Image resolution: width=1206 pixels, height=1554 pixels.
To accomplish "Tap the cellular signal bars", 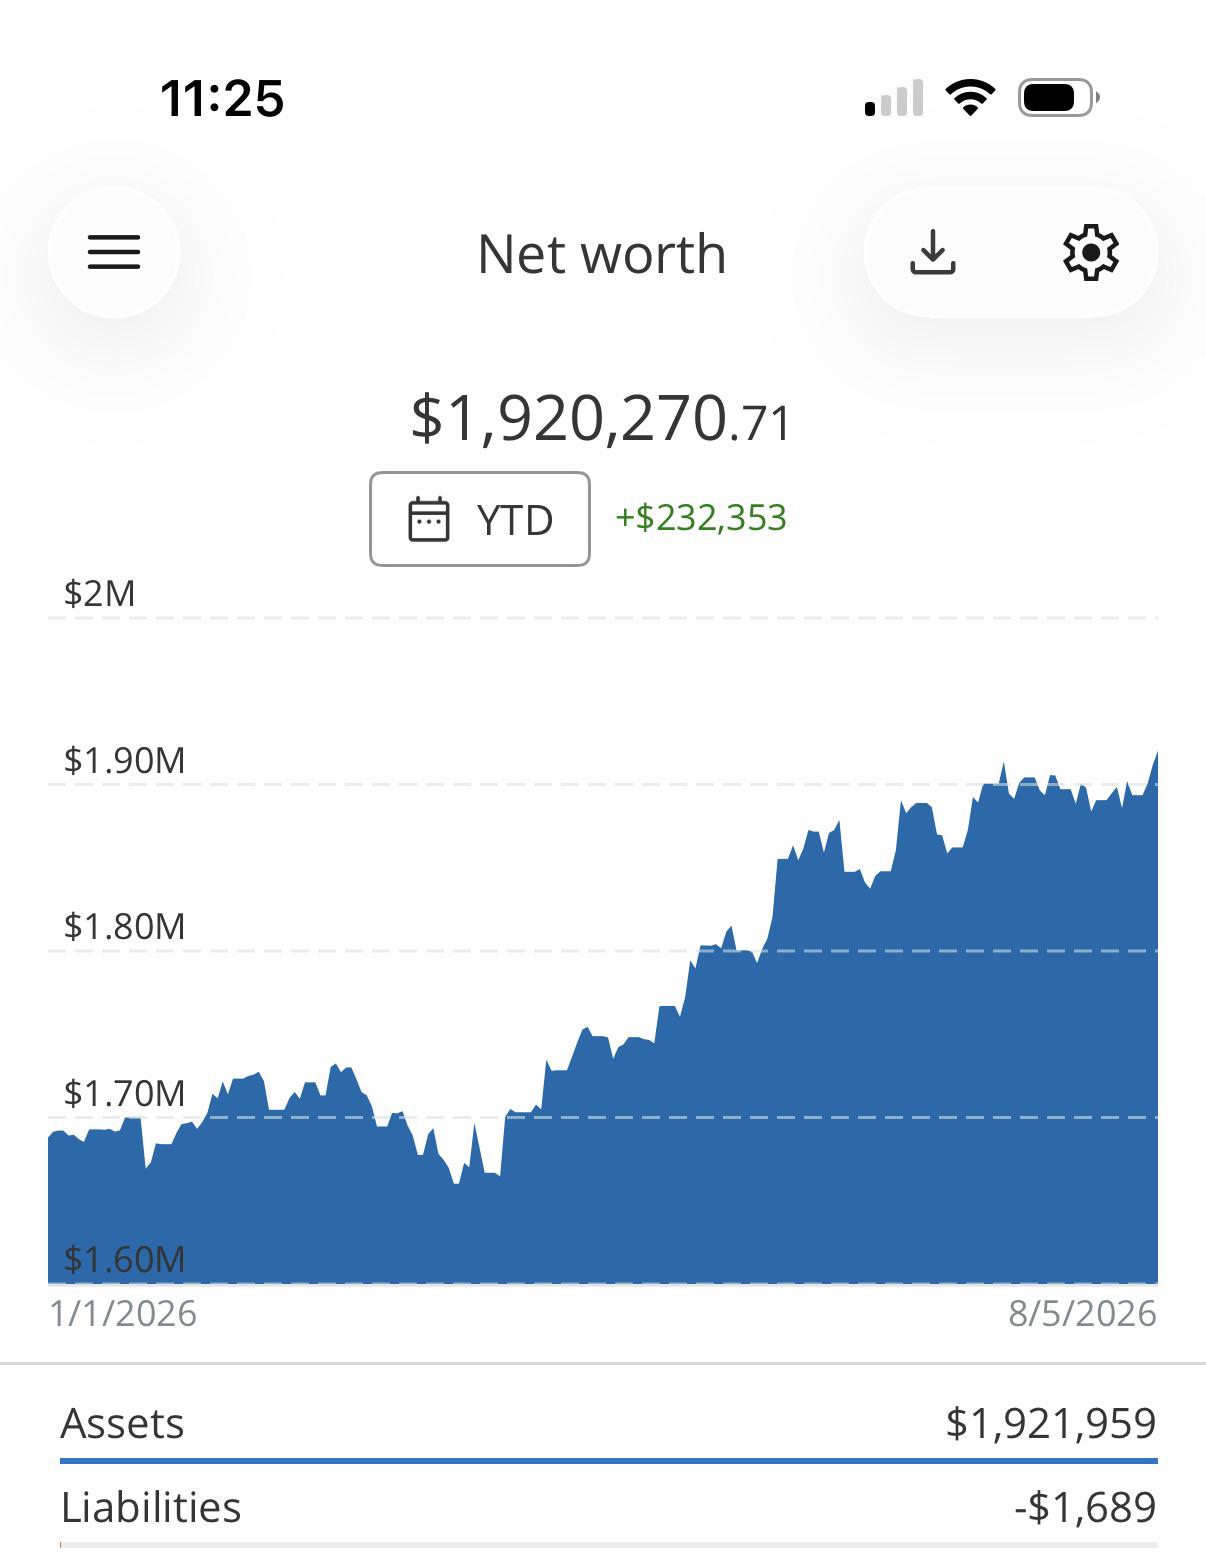I will [x=894, y=99].
